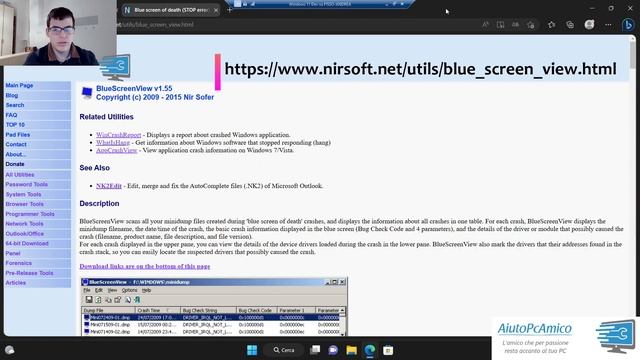Image resolution: width=640 pixels, height=360 pixels.
Task: Click the Donate sidebar link
Action: pyautogui.click(x=15, y=164)
